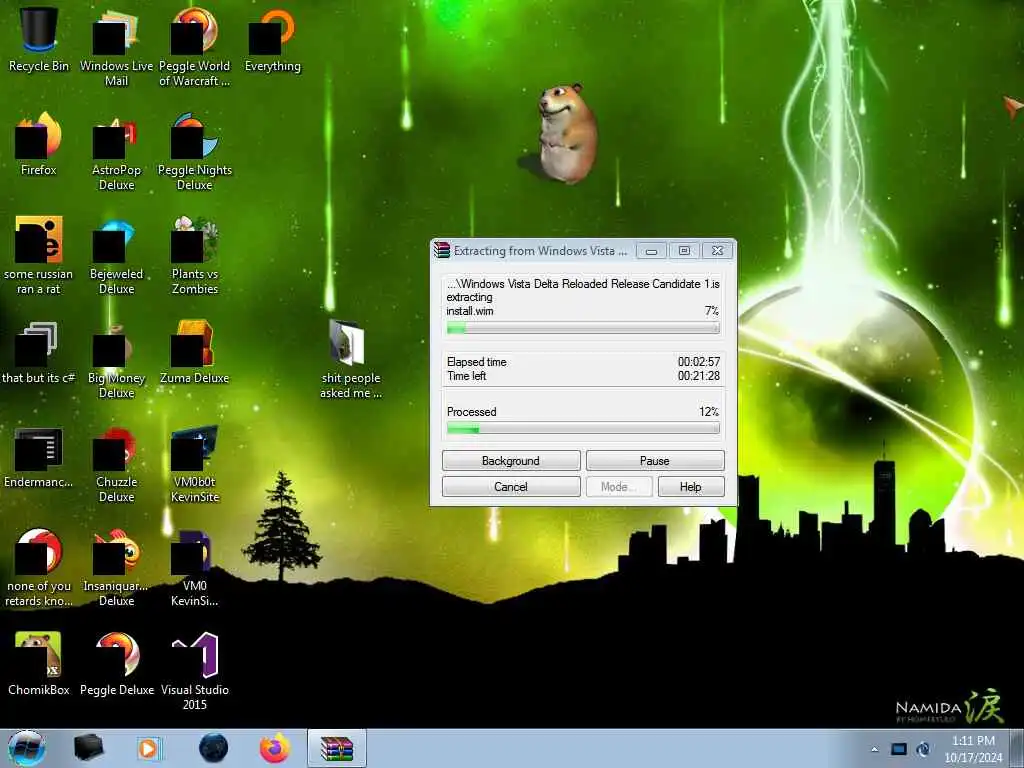Open the taskbar clock showing 1:11 PM

click(x=973, y=749)
